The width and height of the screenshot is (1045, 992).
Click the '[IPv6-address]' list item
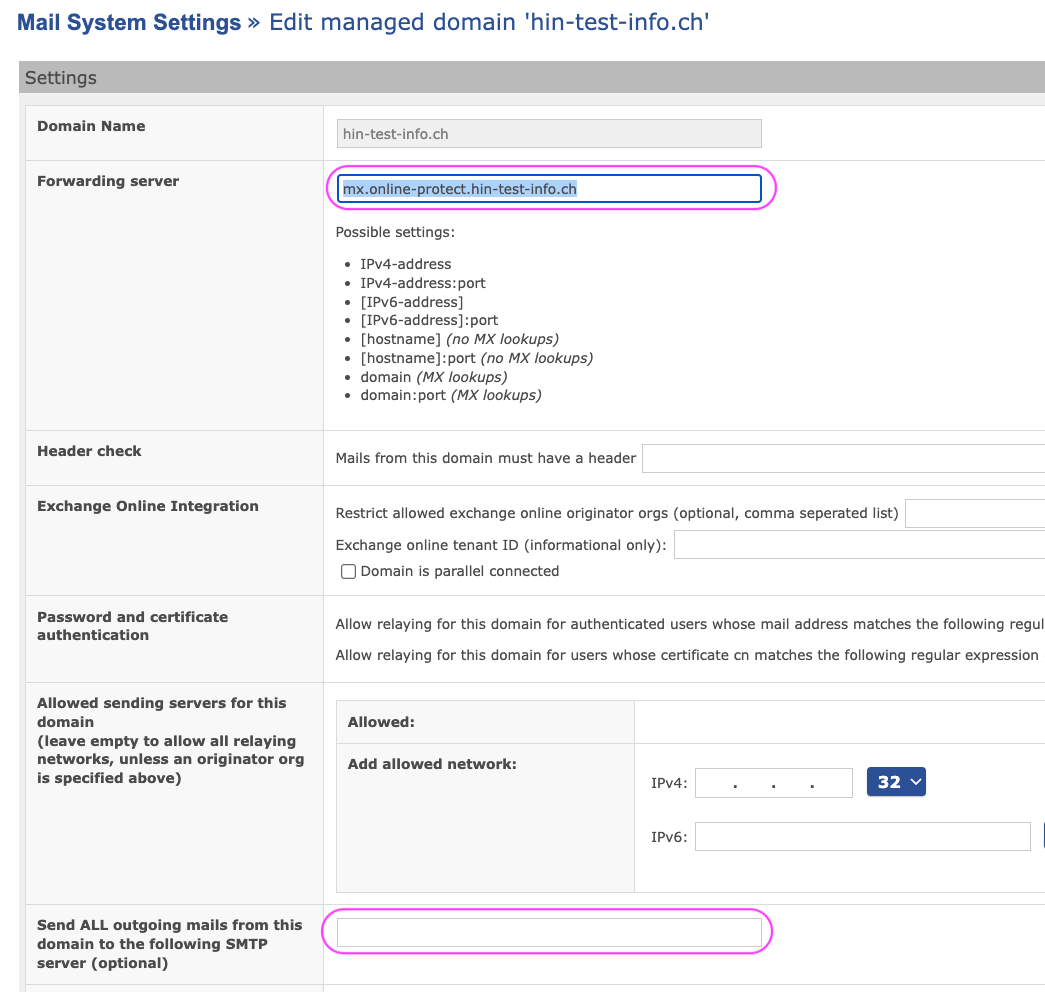[412, 301]
